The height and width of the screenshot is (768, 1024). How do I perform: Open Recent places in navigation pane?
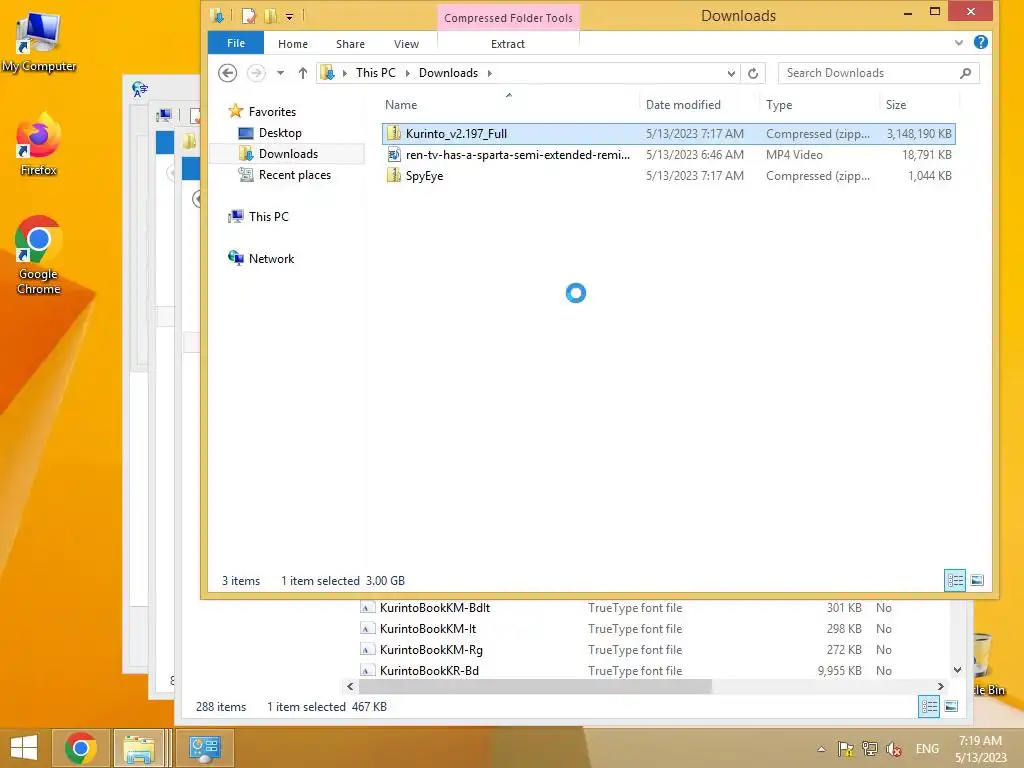click(295, 174)
